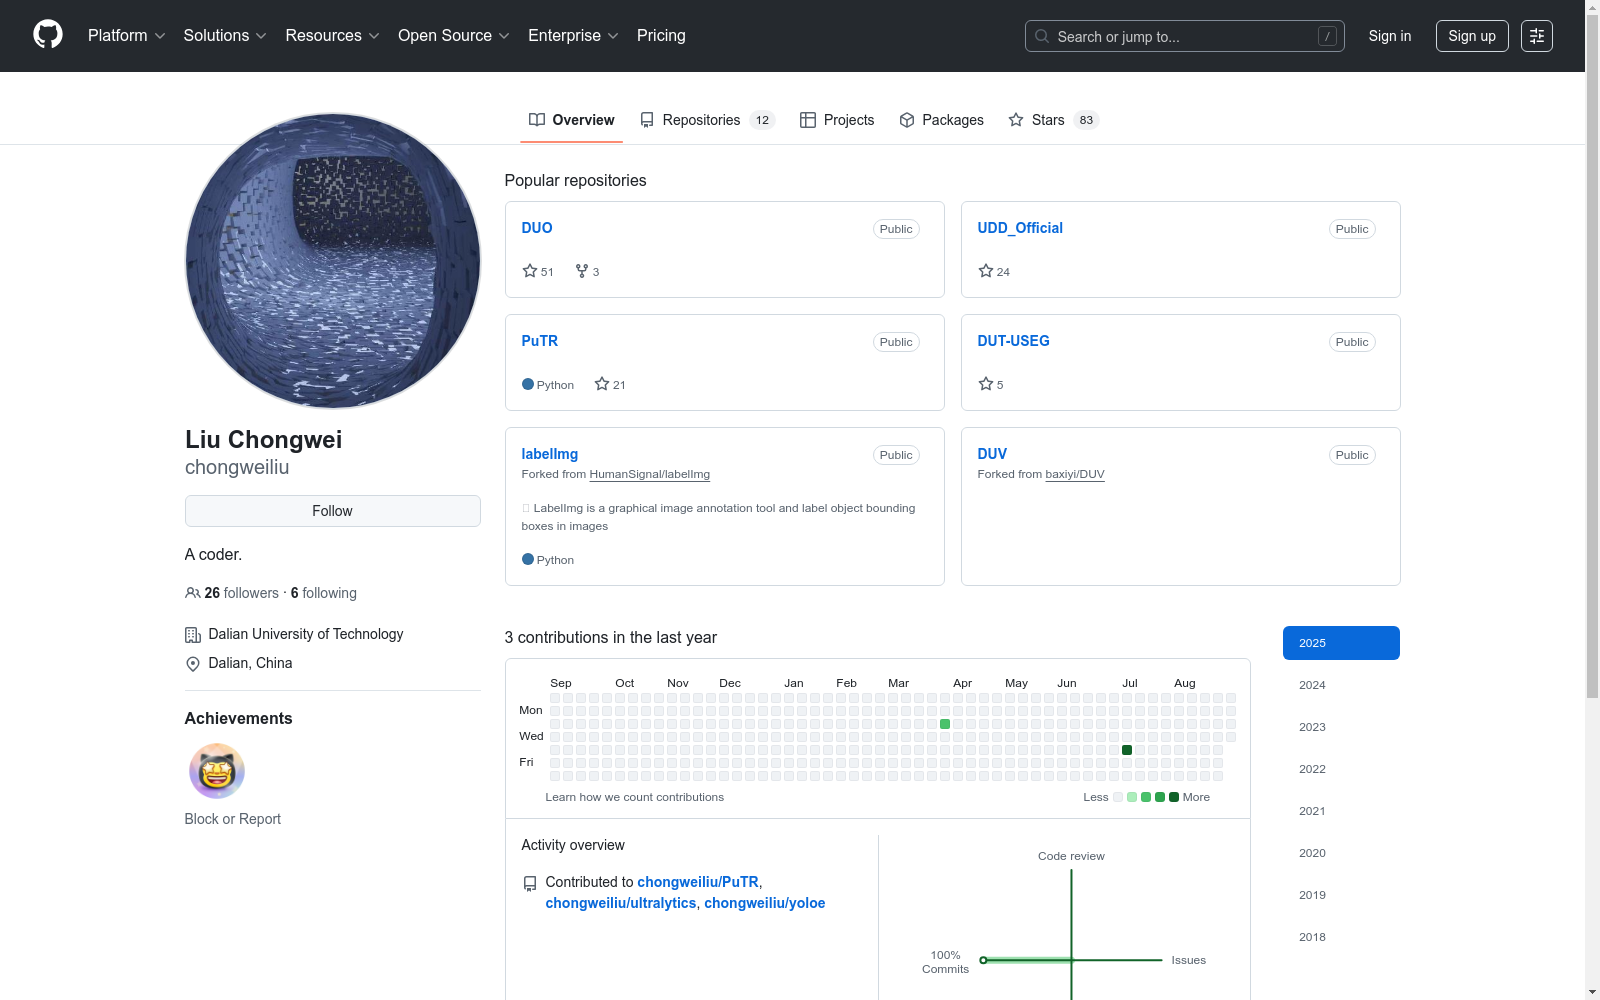Switch to the Projects tab
This screenshot has width=1600, height=1000.
point(837,120)
